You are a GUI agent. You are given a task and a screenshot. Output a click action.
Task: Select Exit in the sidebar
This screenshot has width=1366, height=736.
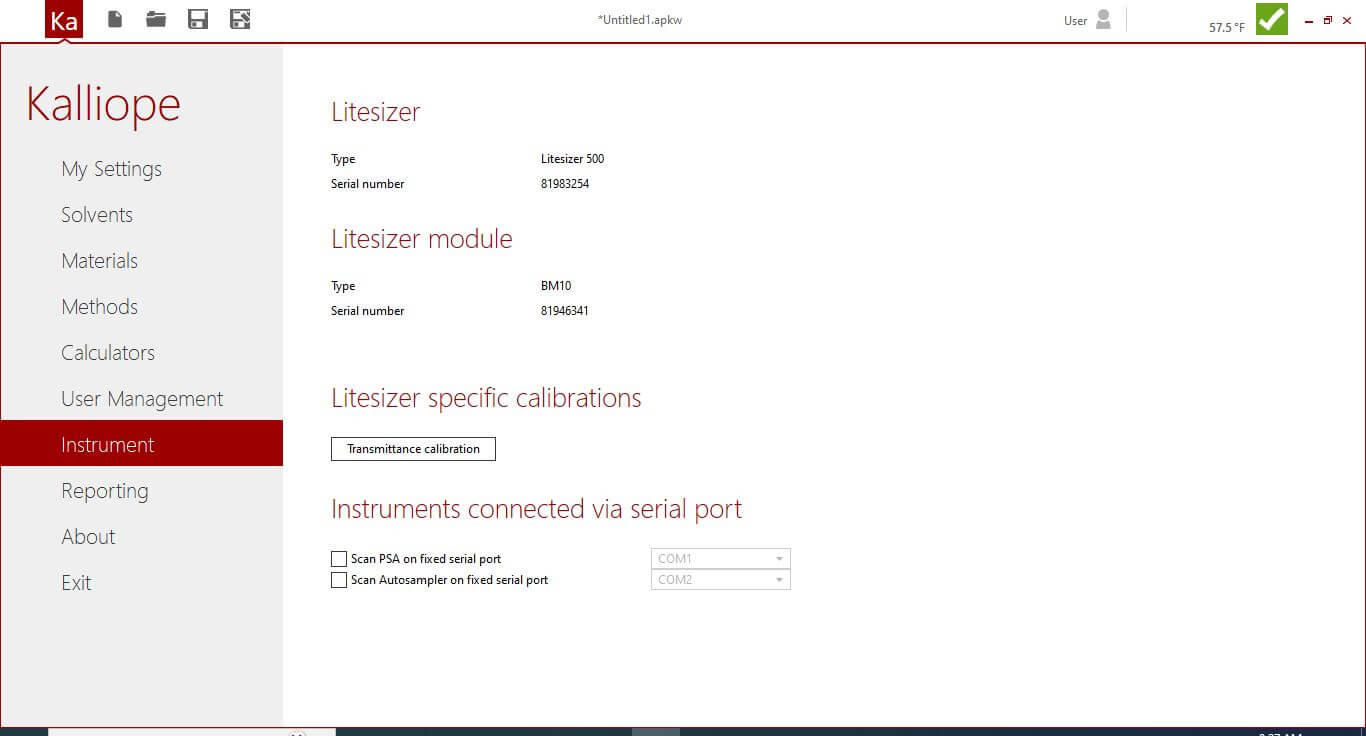76,583
